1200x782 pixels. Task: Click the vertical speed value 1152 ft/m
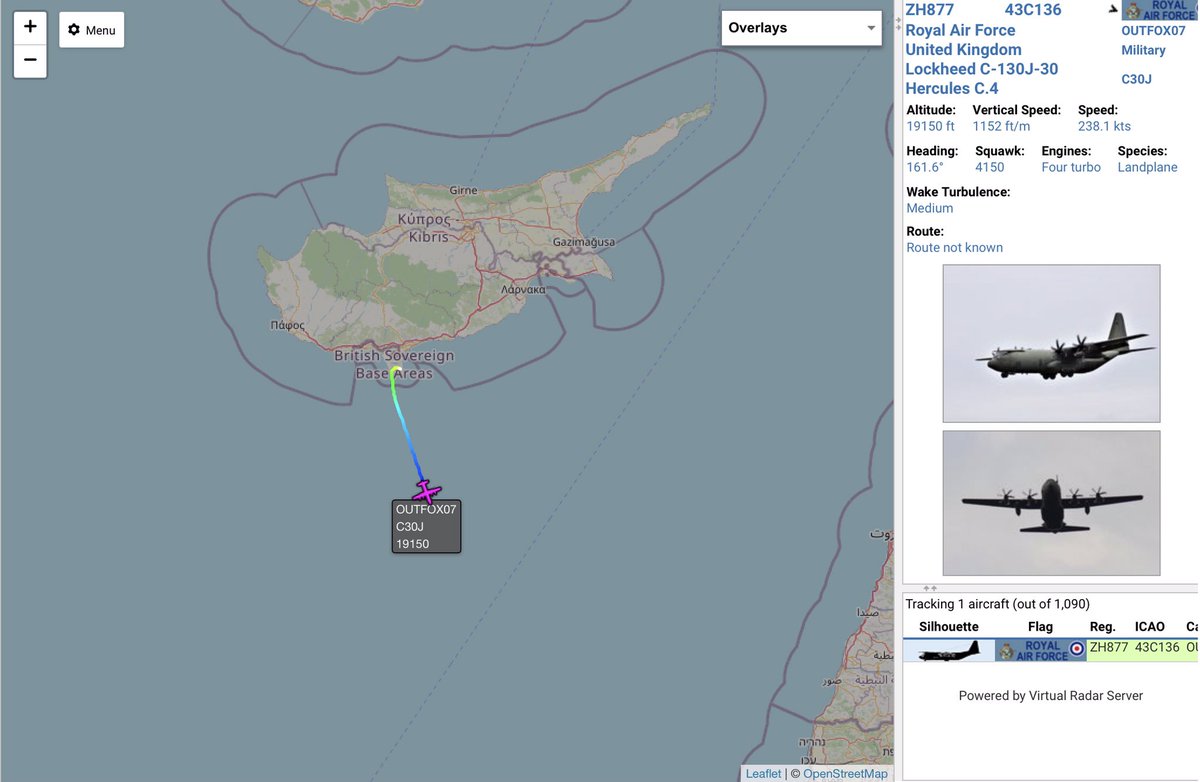click(x=1002, y=126)
